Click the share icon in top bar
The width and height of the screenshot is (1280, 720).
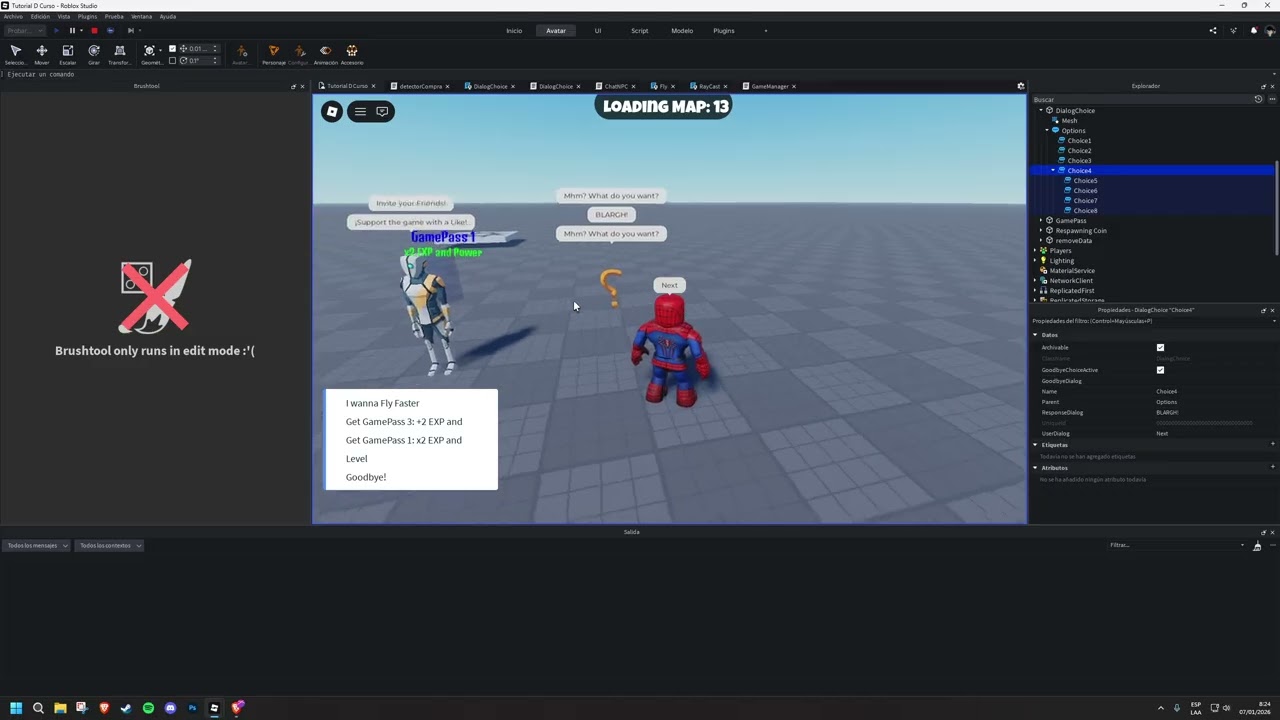pos(1213,31)
